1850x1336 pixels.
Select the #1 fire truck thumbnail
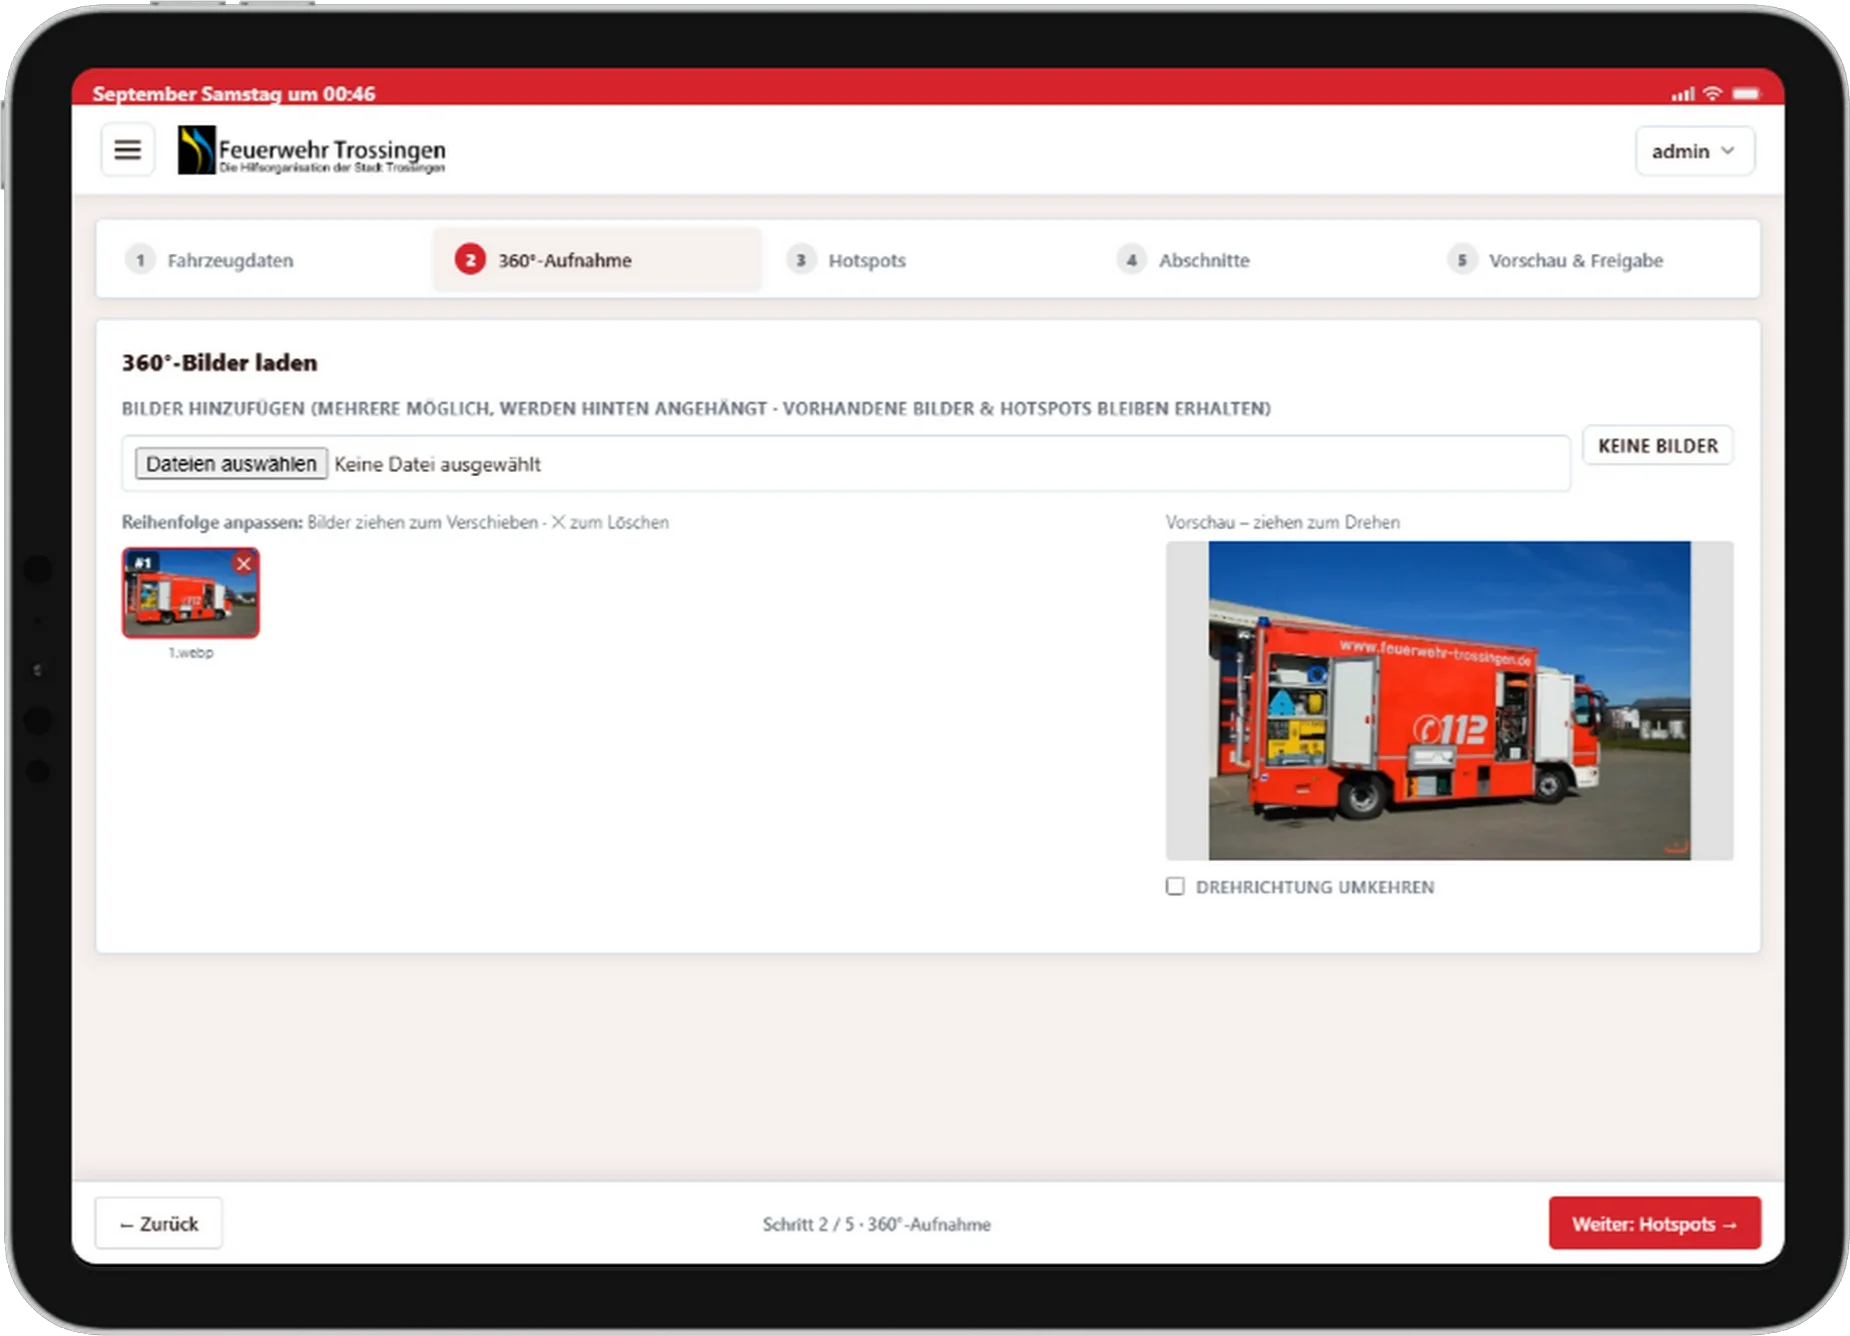coord(190,592)
